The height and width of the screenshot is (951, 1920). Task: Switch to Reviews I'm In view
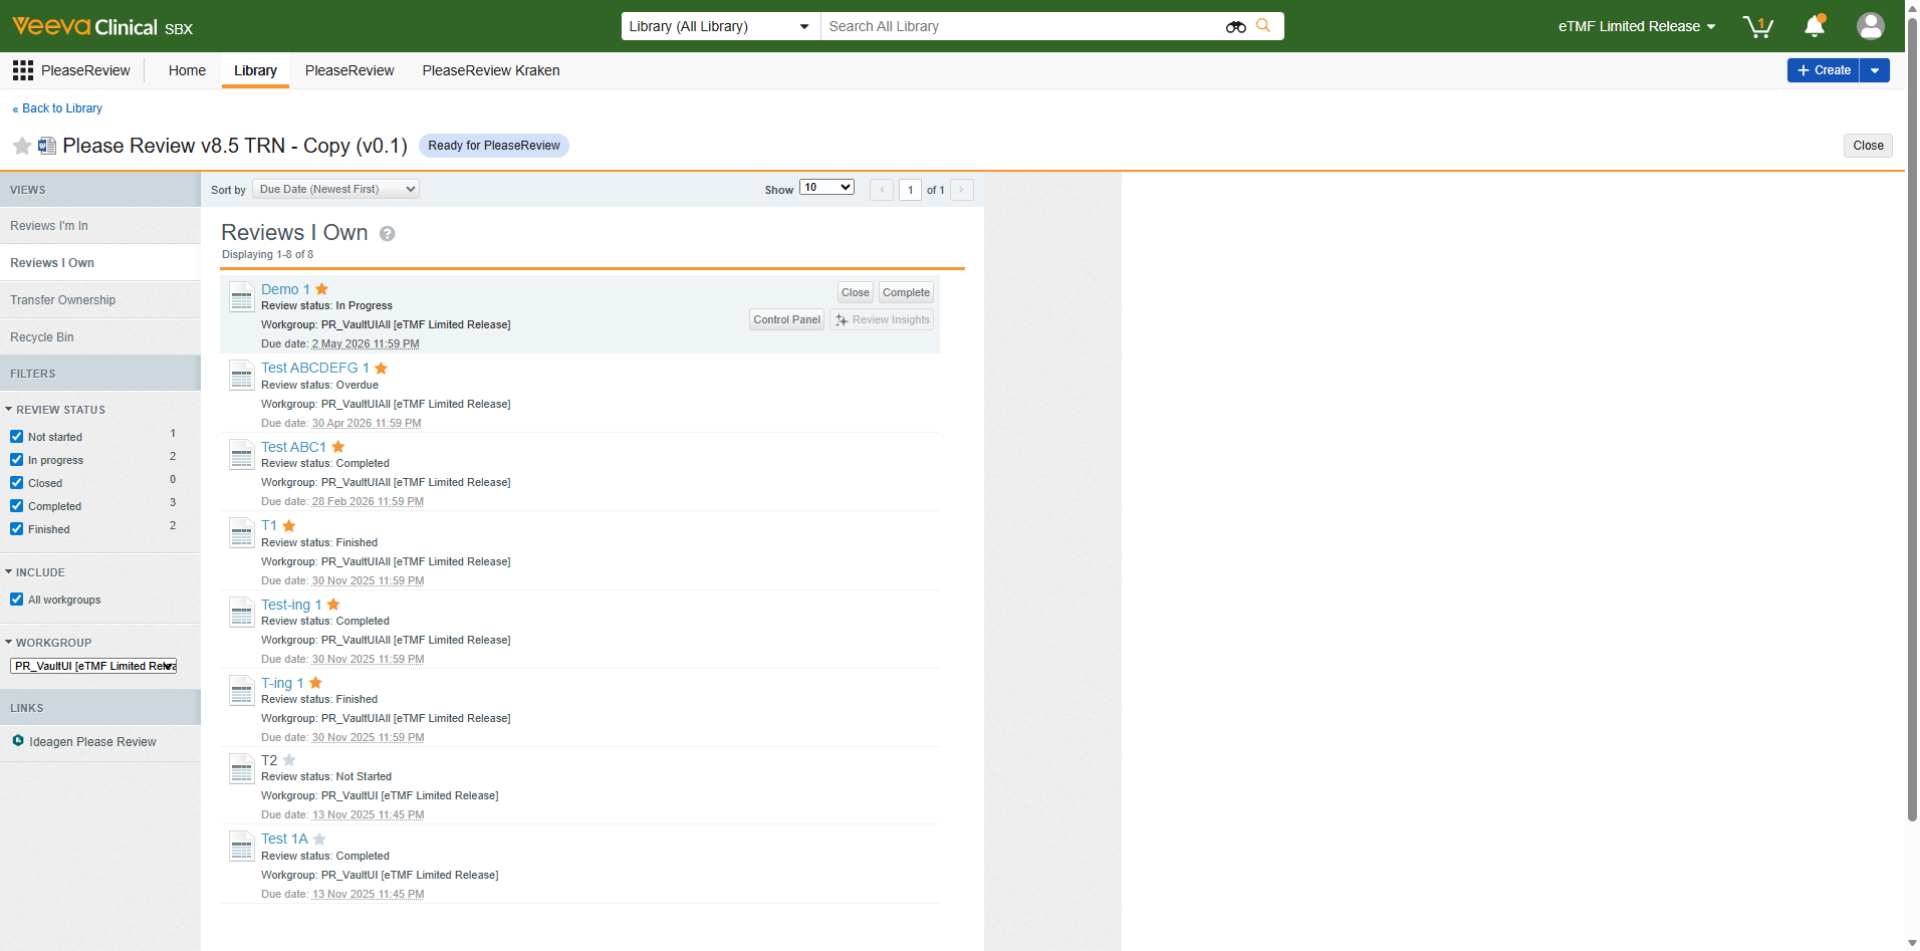100,225
